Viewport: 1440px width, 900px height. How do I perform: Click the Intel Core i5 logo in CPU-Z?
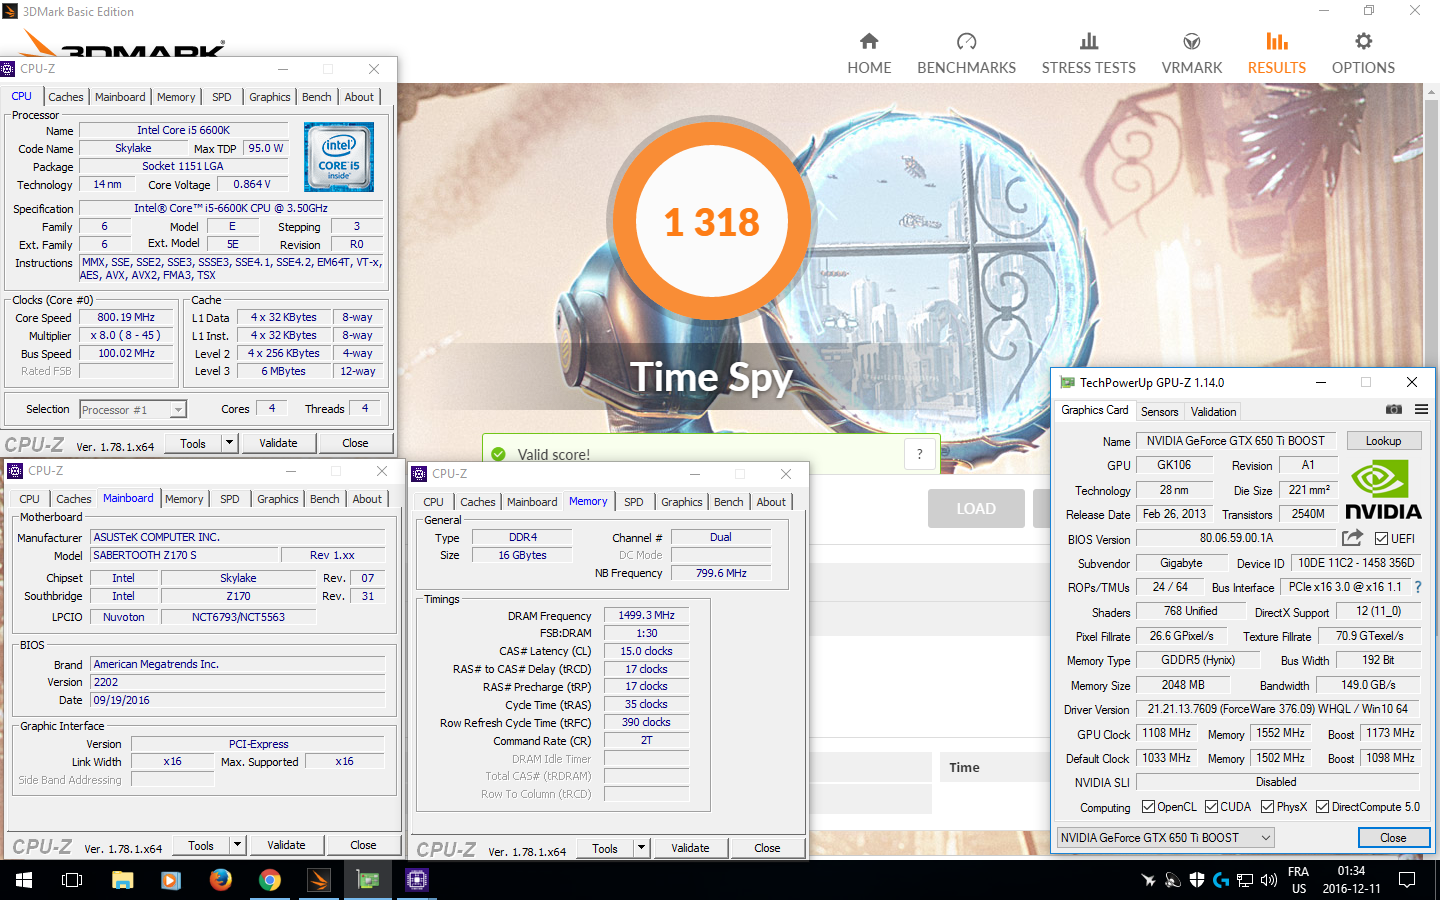339,157
